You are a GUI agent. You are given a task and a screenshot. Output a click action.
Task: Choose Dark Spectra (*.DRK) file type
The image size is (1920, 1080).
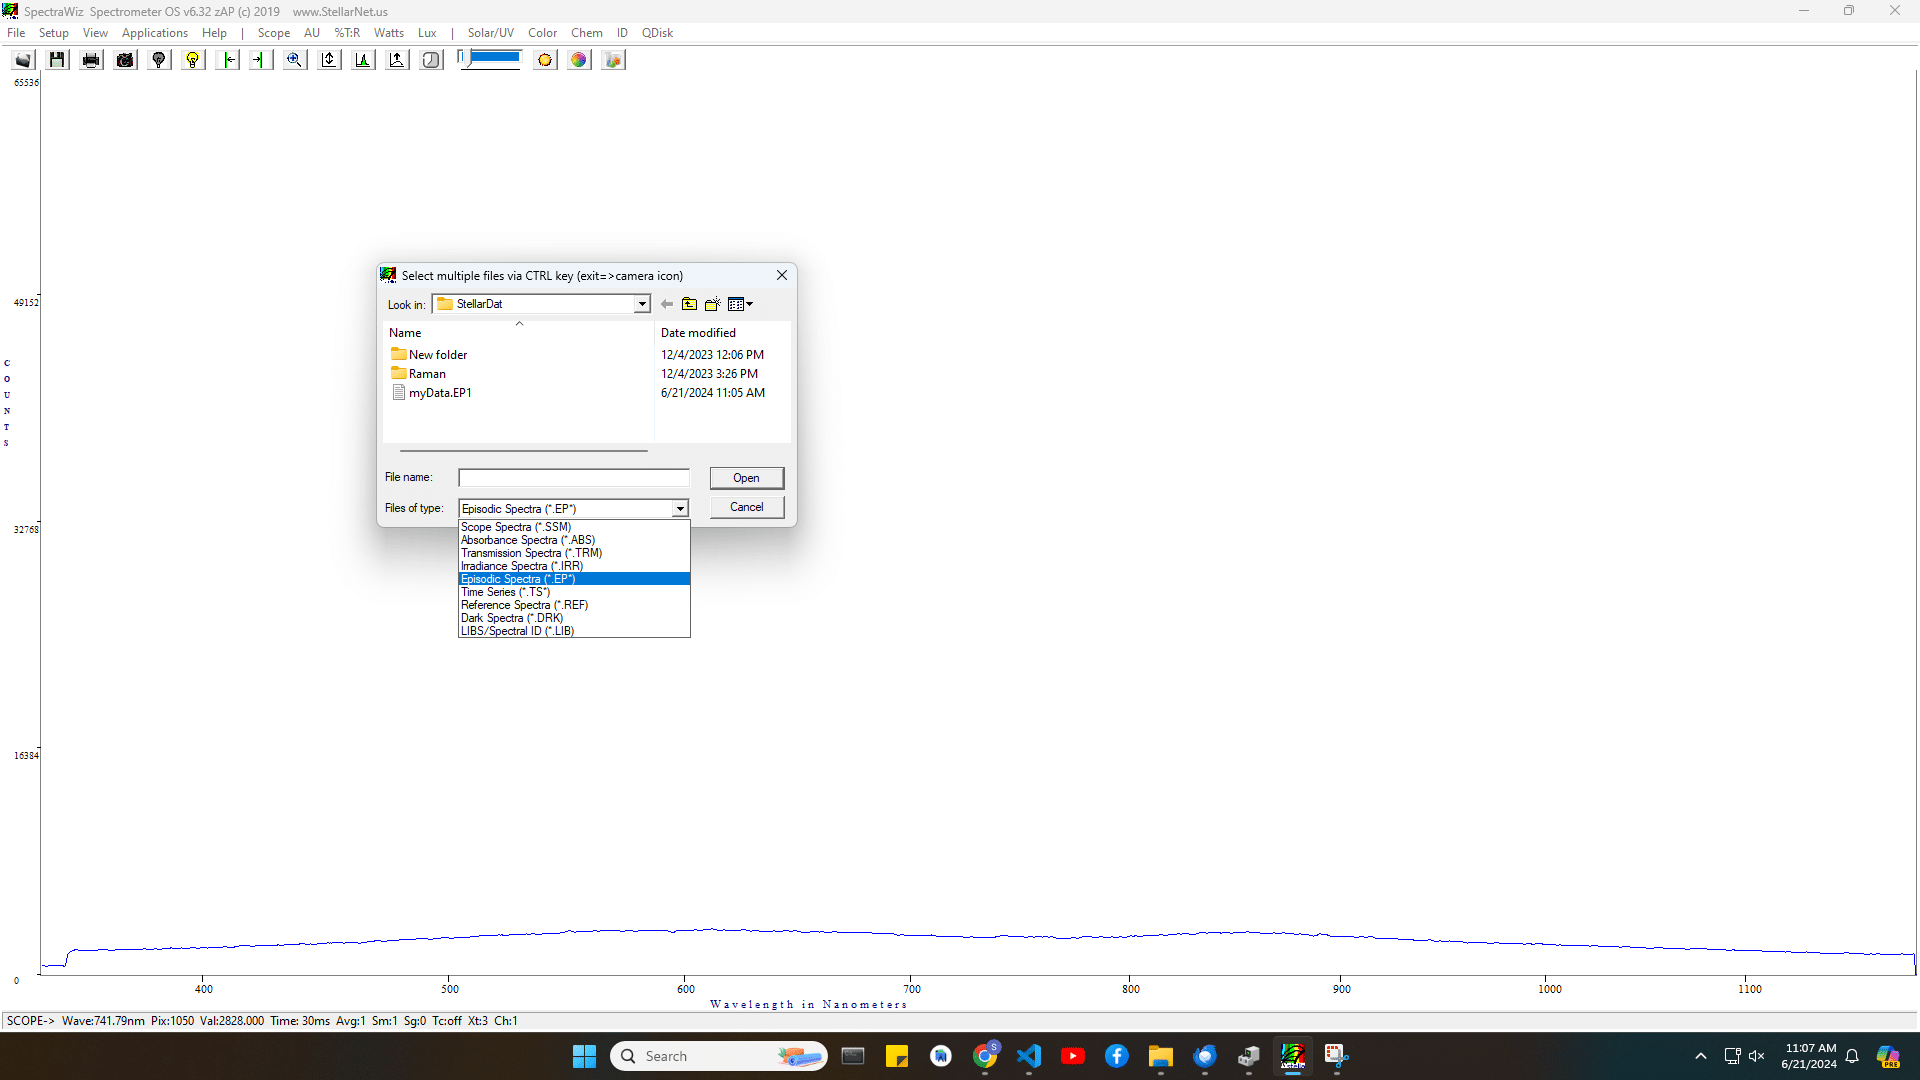574,618
